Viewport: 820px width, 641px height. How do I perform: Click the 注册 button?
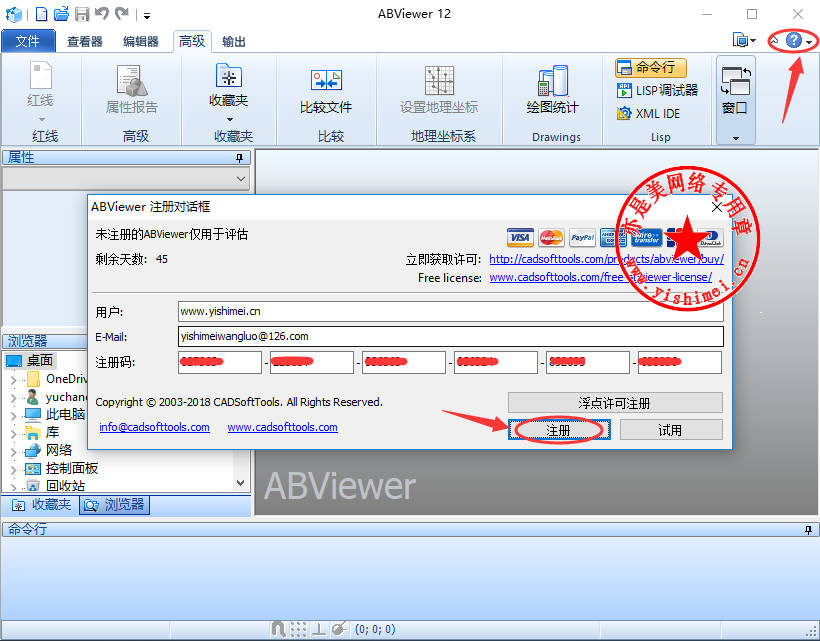[559, 430]
